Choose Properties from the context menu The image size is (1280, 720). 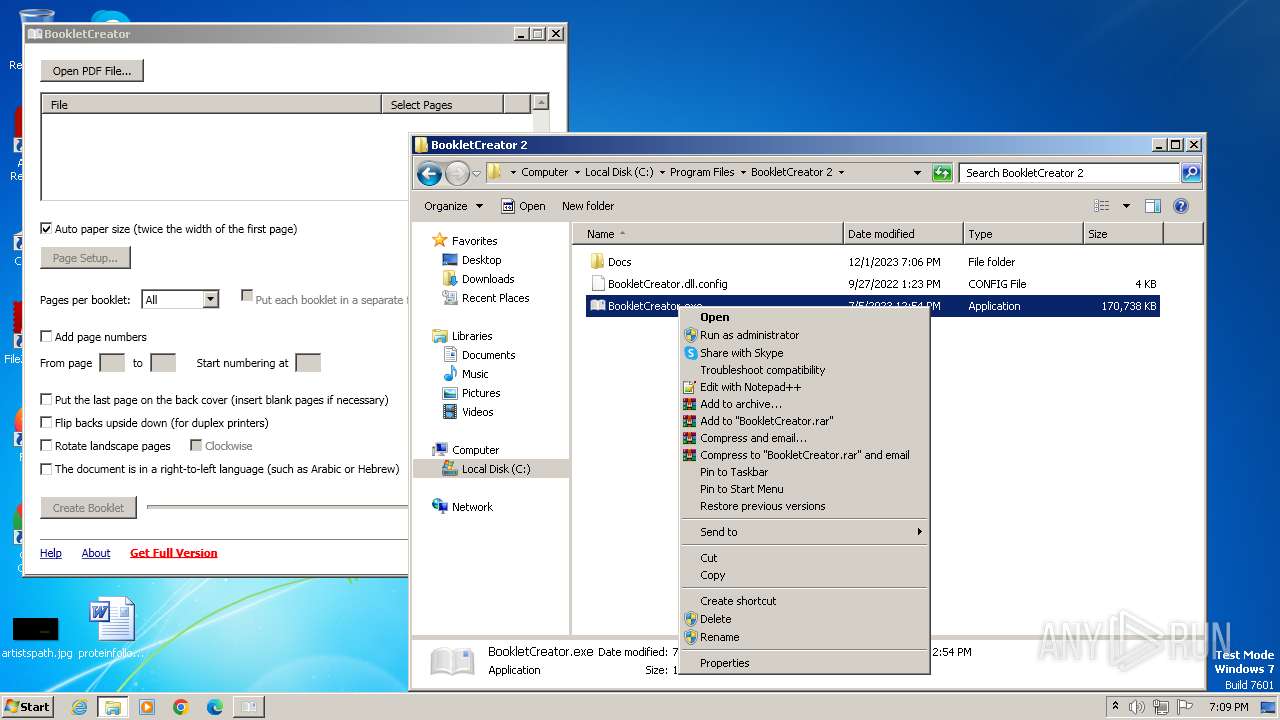(x=804, y=663)
